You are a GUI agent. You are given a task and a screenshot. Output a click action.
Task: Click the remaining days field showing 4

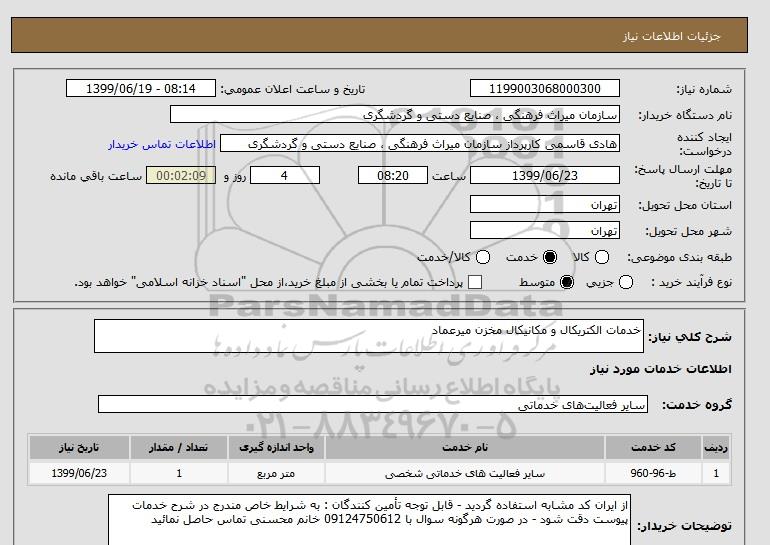point(285,175)
